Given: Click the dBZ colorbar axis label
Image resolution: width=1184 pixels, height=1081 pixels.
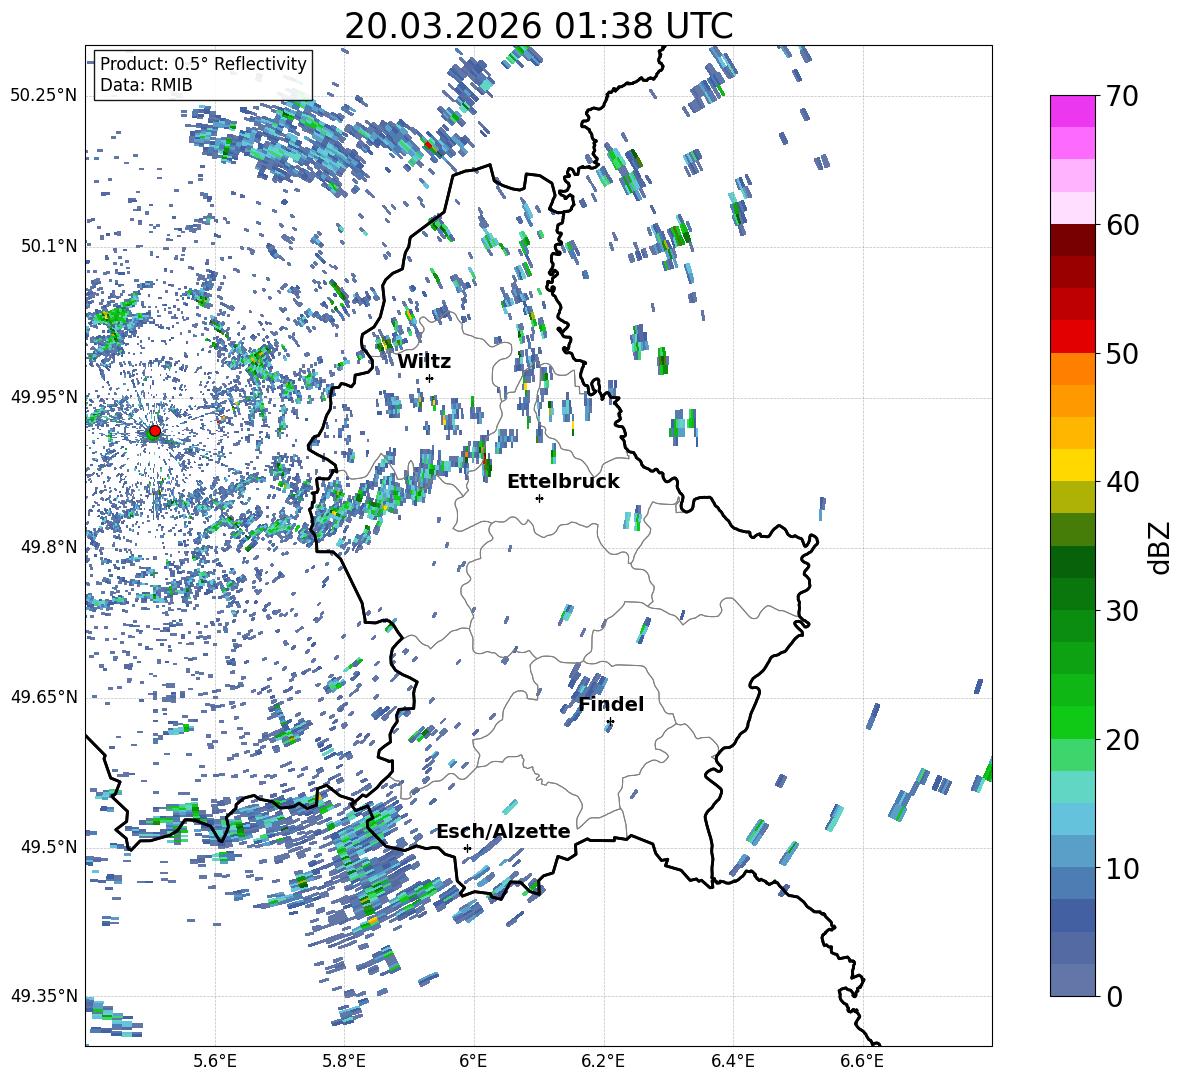Looking at the screenshot, I should click(1160, 547).
